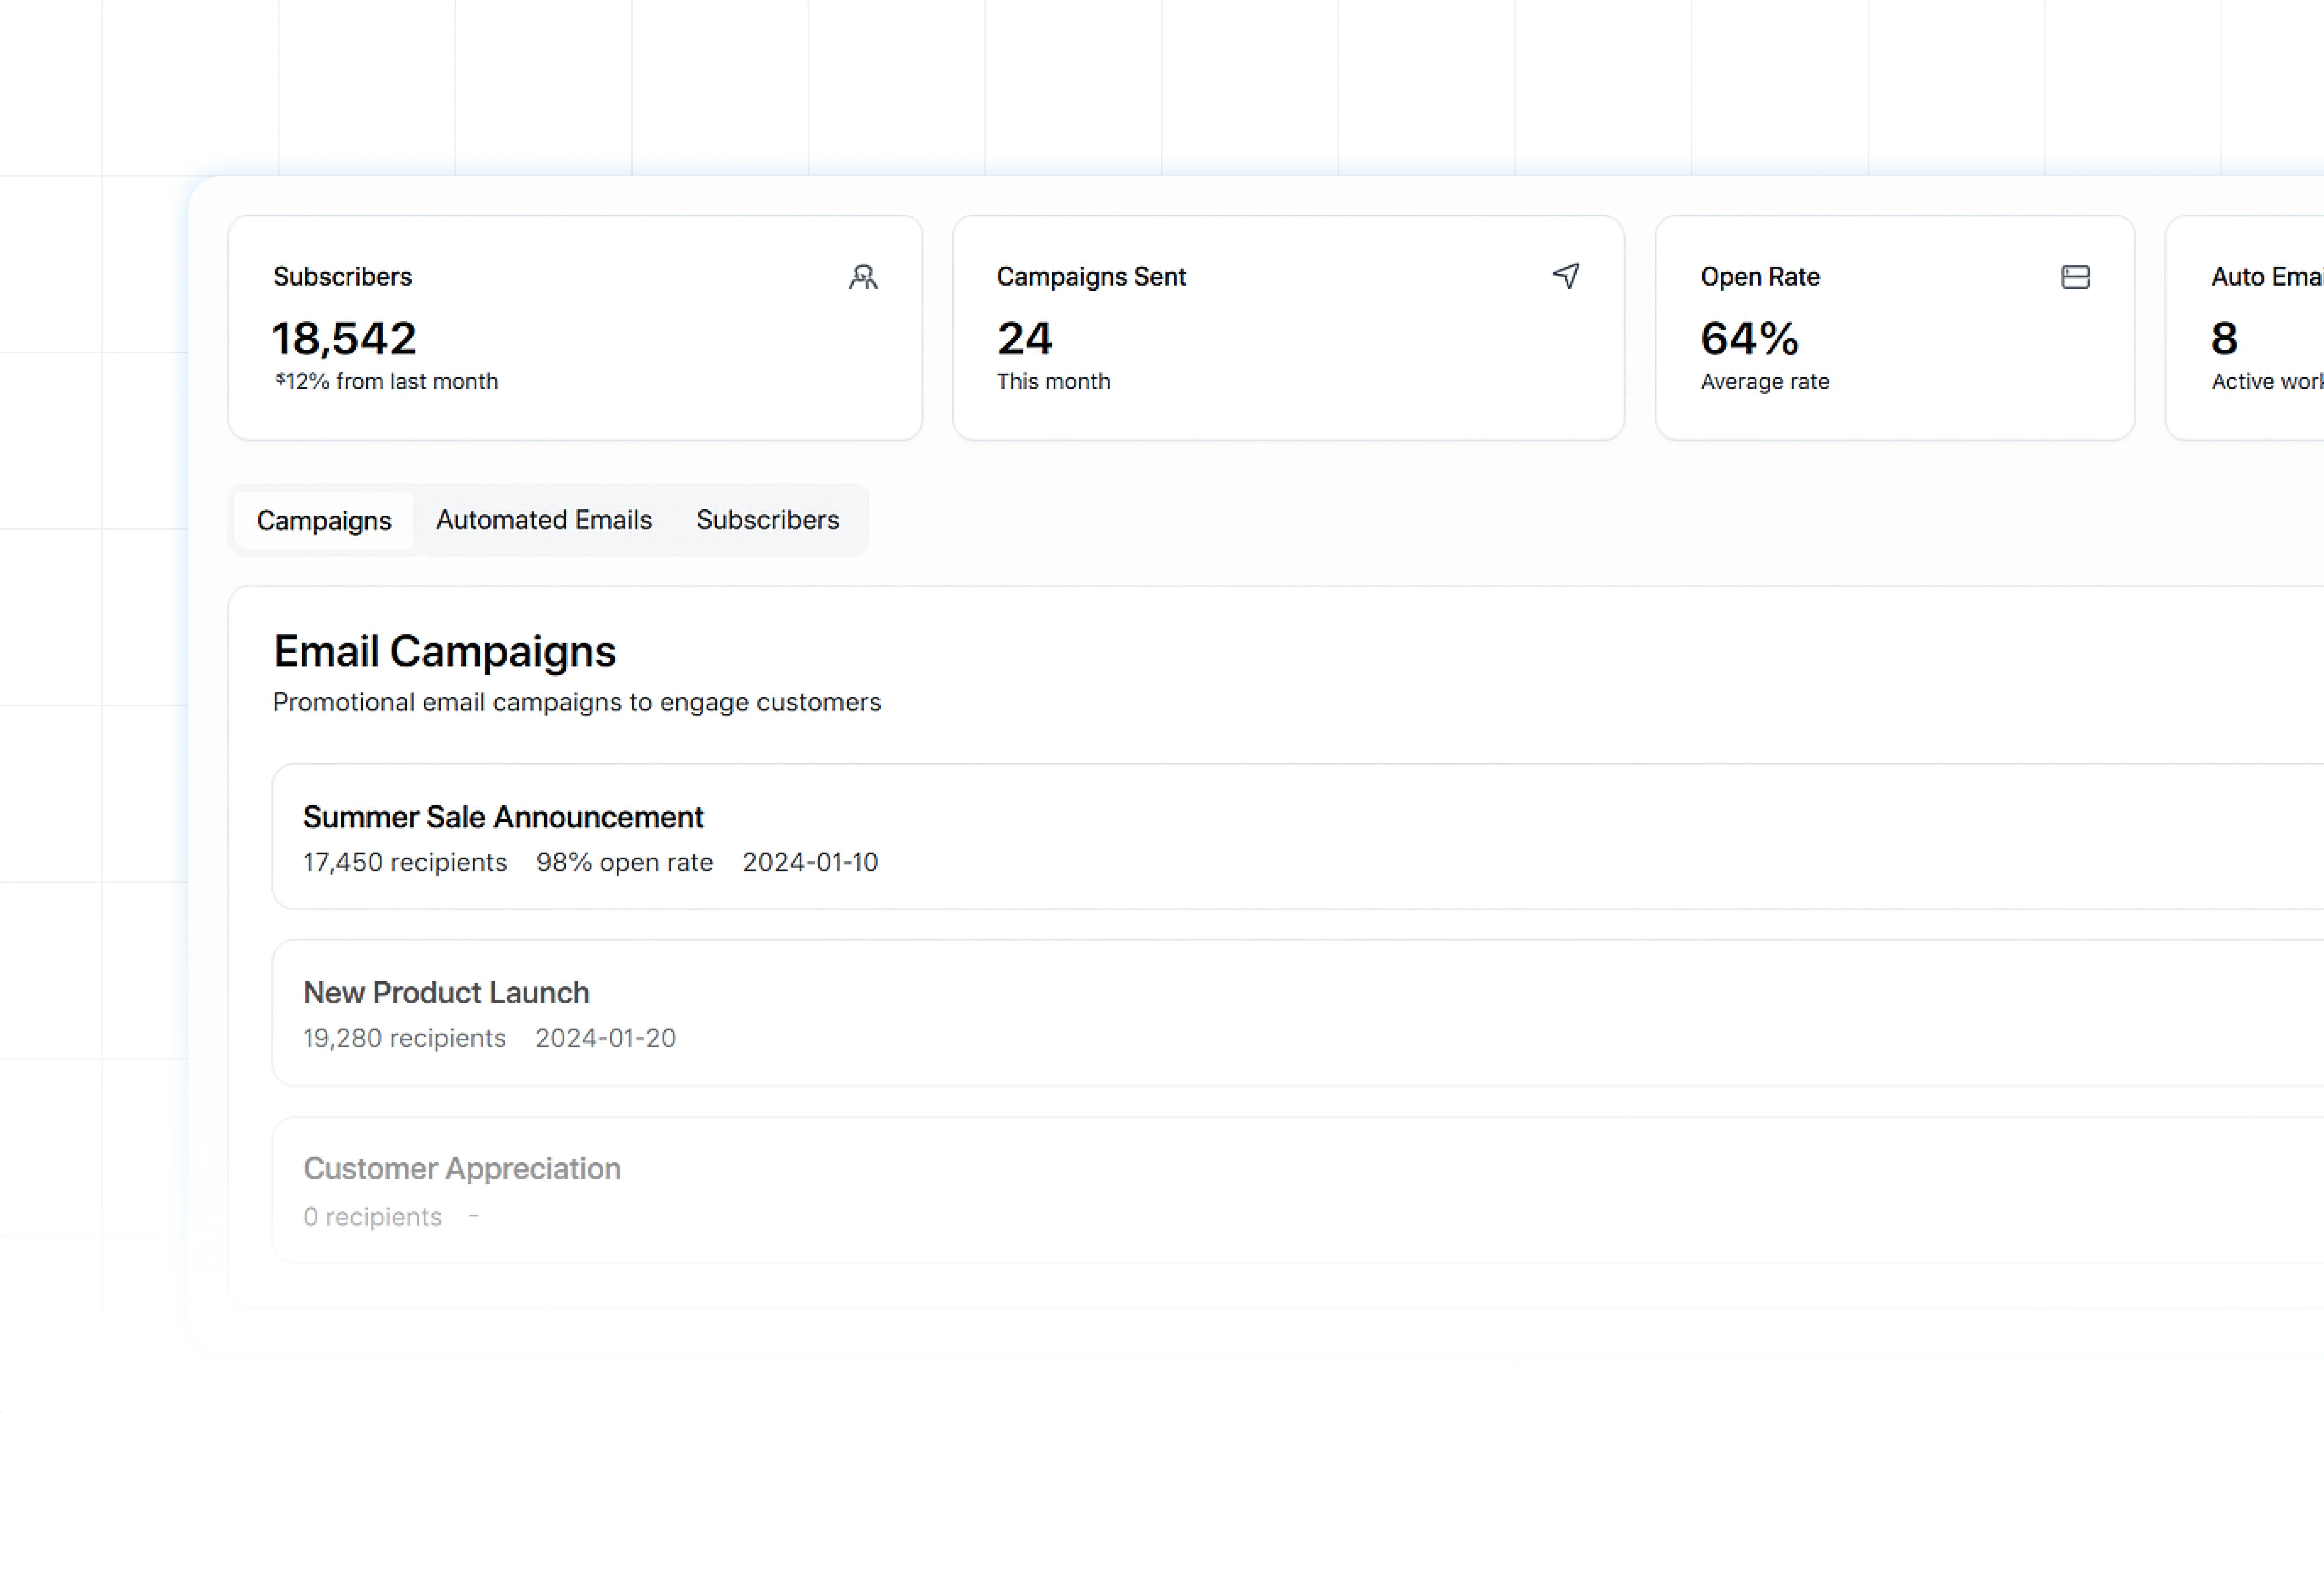This screenshot has height=1587, width=2324.
Task: Click the 2024-01-10 campaign date
Action: [809, 862]
